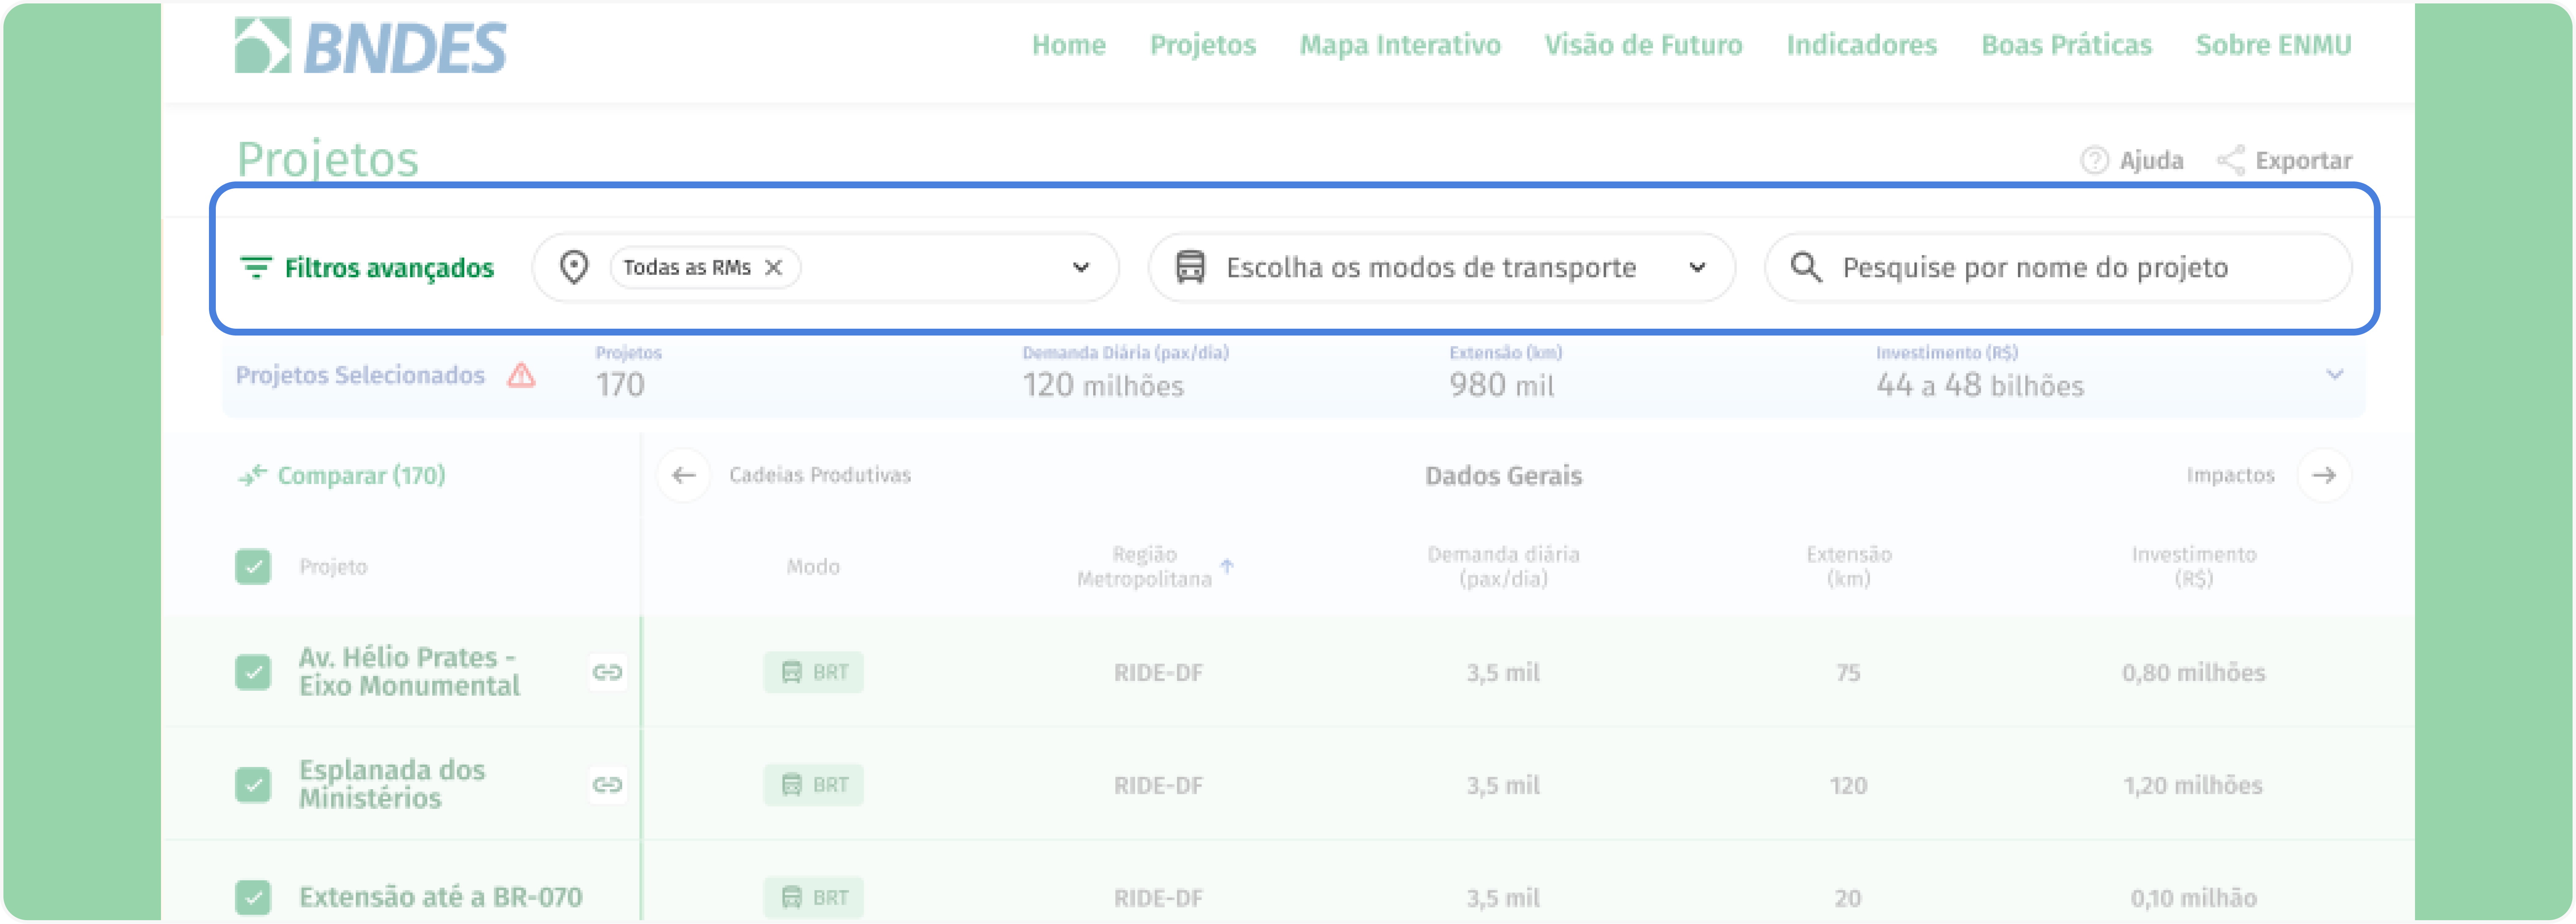Screen dimensions: 2576x924
Task: Click the Projeto column header
Action: pyautogui.click(x=333, y=567)
